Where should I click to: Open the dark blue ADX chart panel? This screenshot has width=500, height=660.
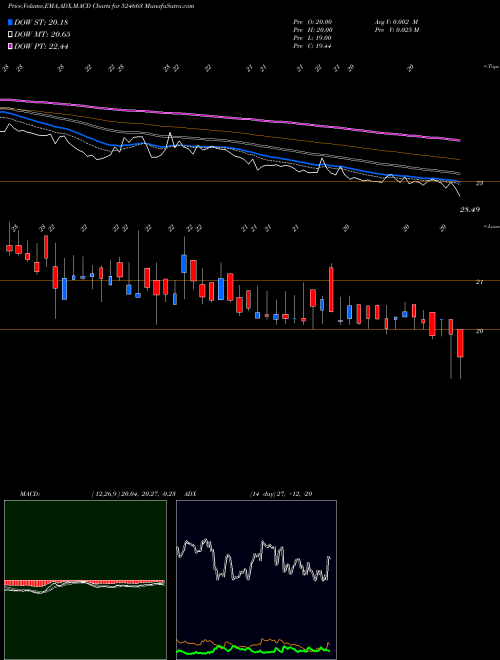(256, 580)
